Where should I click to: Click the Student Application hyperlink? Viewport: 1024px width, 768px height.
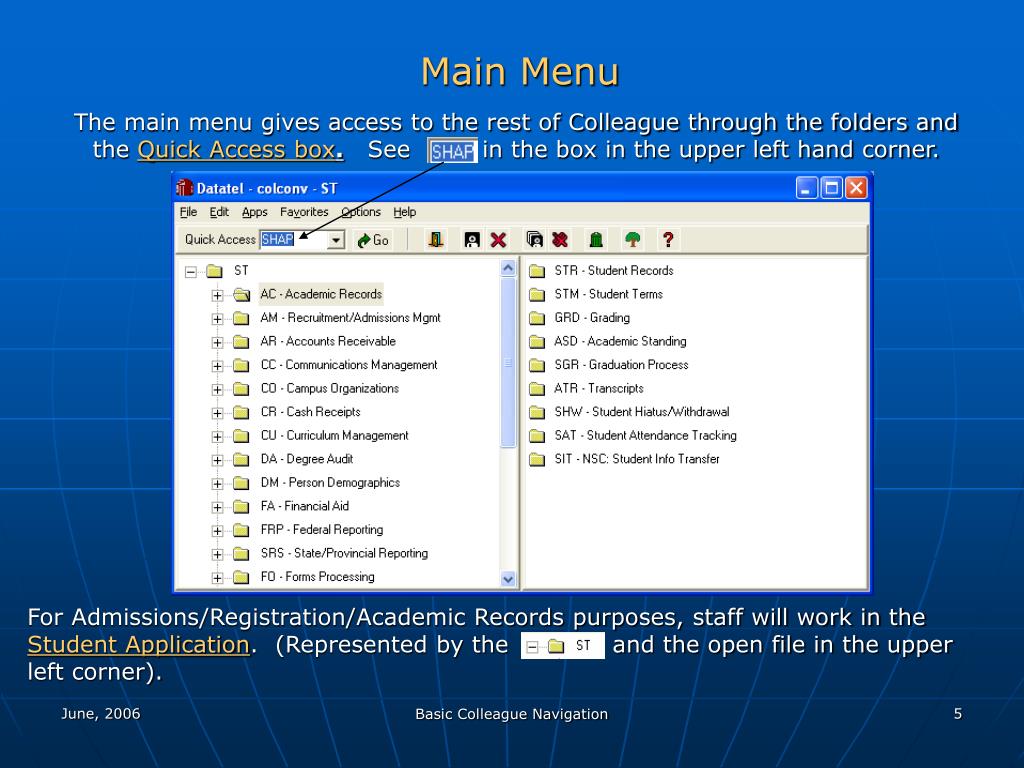(x=138, y=645)
